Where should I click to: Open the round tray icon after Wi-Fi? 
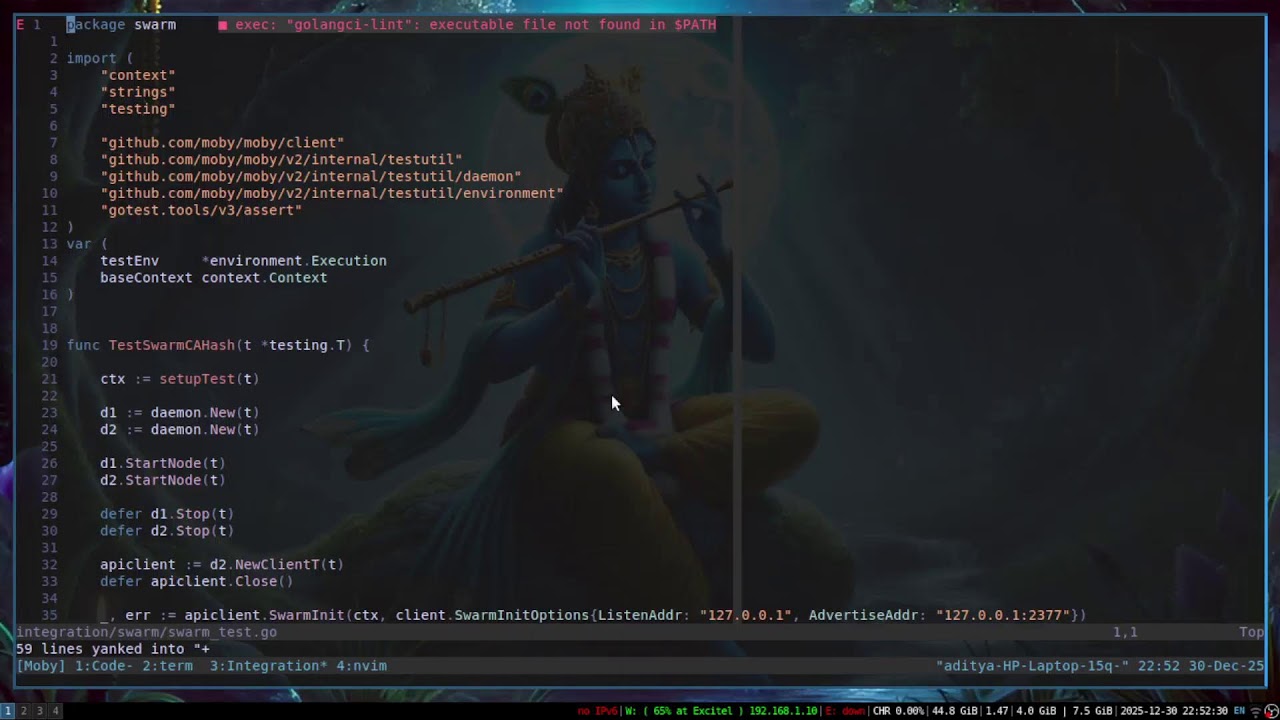click(x=1272, y=711)
